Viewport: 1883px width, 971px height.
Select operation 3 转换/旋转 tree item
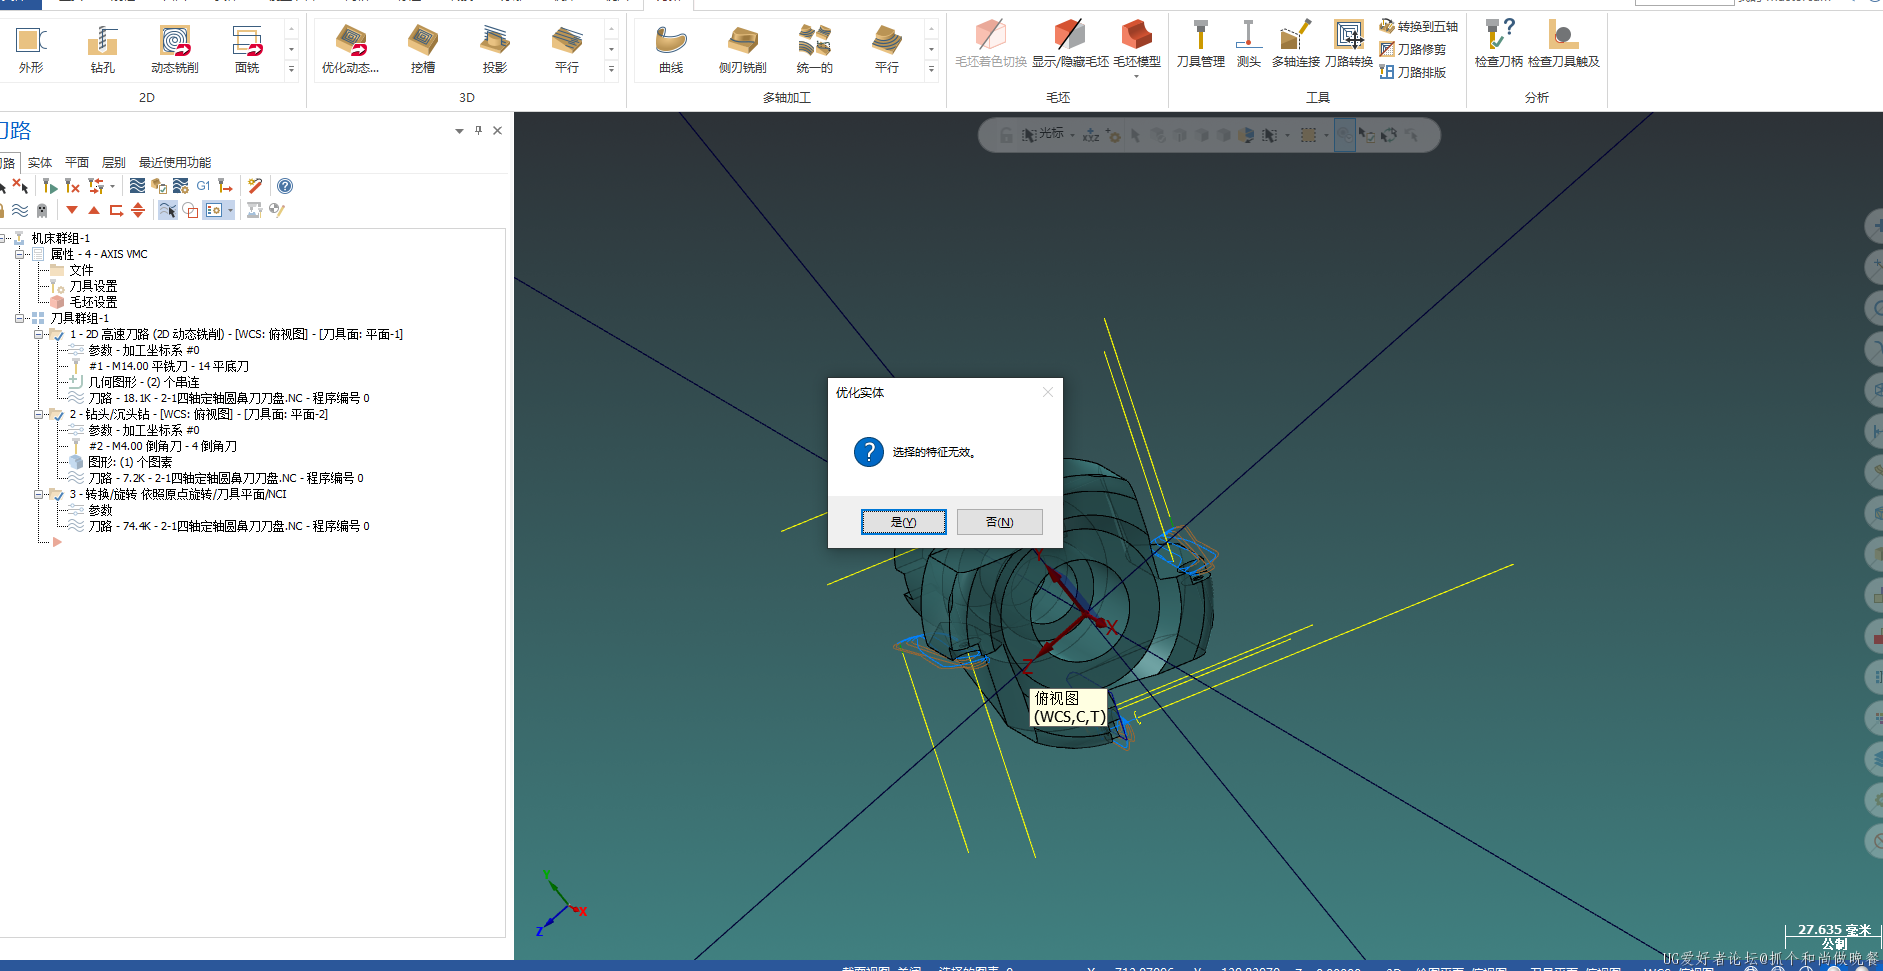(178, 494)
